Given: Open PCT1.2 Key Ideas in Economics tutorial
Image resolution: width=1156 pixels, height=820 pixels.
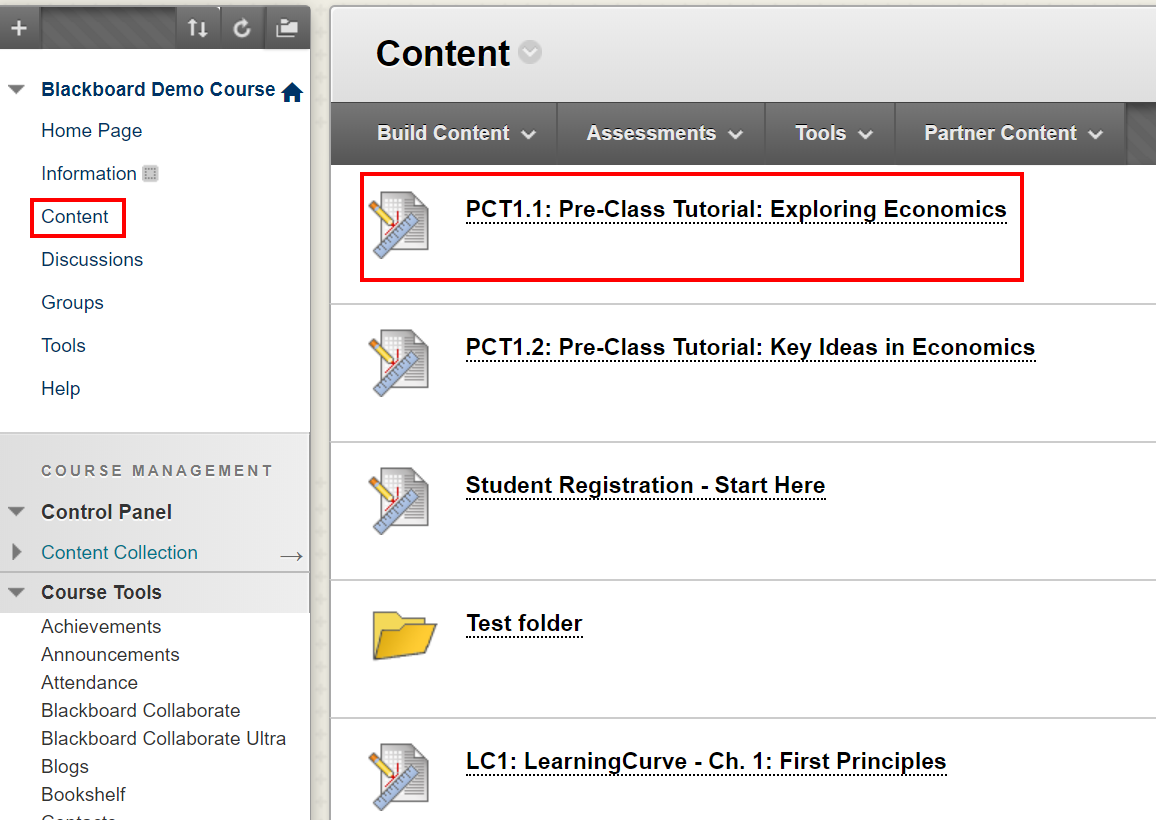Looking at the screenshot, I should pyautogui.click(x=749, y=347).
